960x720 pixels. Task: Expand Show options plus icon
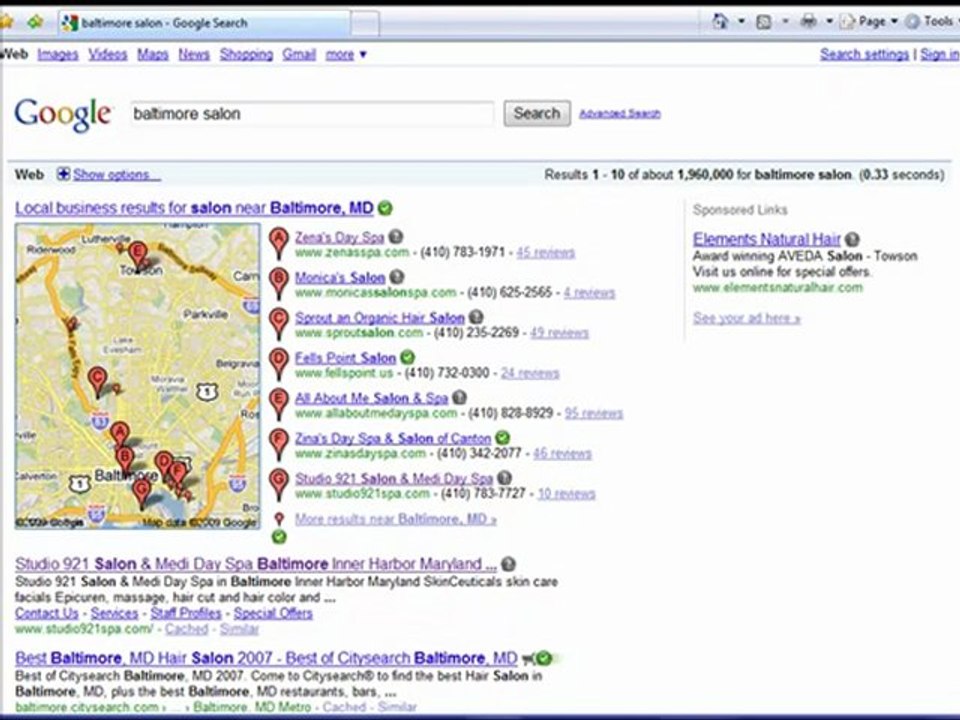(x=63, y=174)
